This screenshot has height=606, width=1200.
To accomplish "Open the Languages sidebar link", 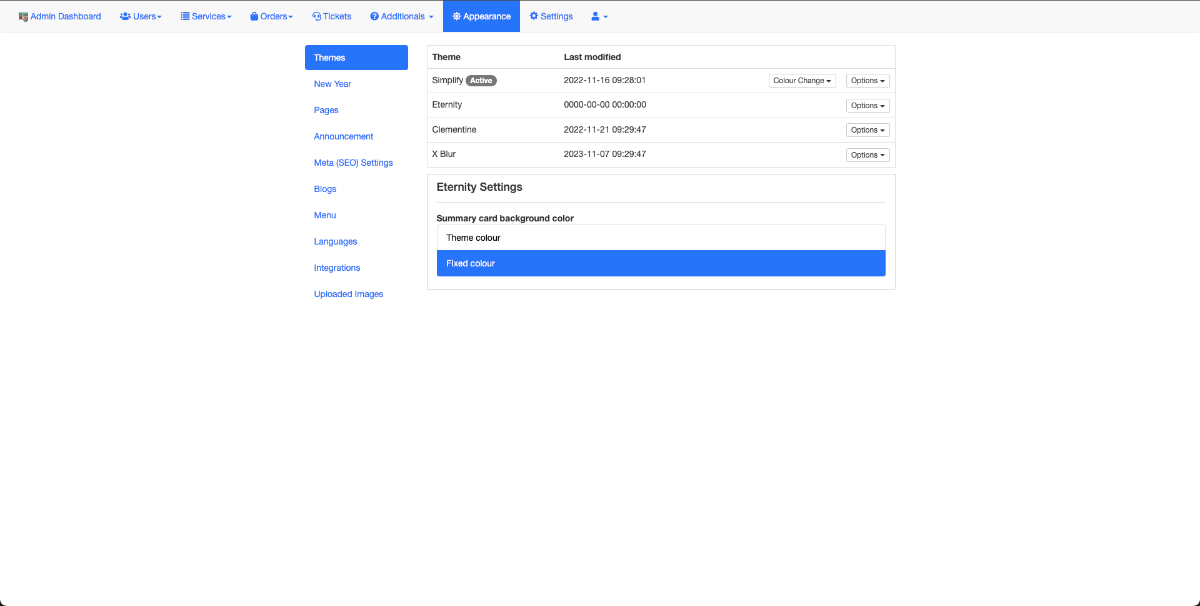I will click(x=335, y=242).
